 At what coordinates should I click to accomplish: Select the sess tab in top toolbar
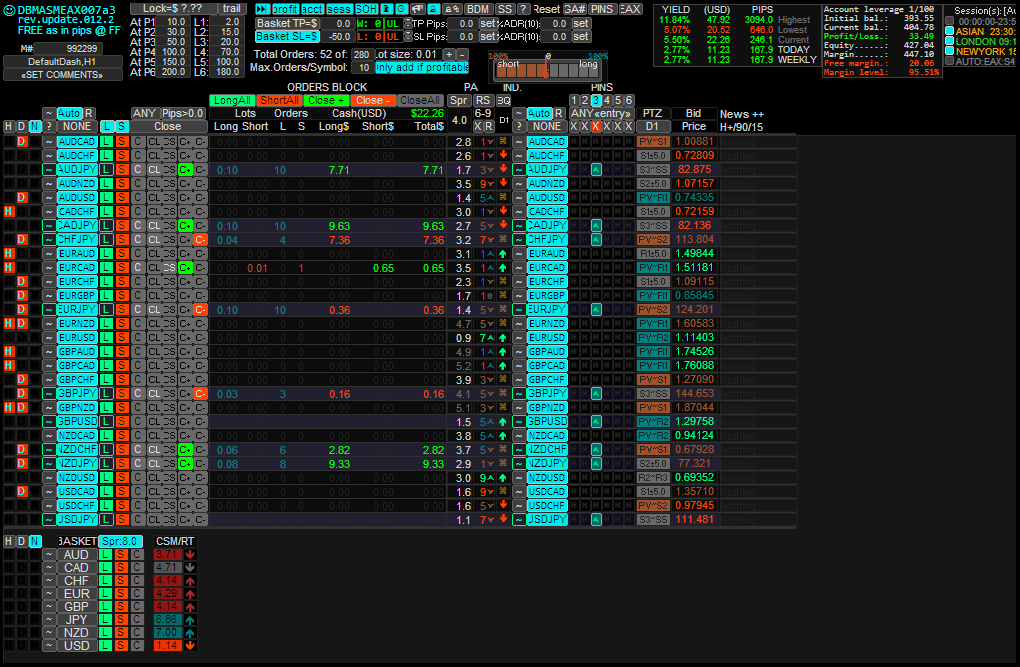click(339, 9)
